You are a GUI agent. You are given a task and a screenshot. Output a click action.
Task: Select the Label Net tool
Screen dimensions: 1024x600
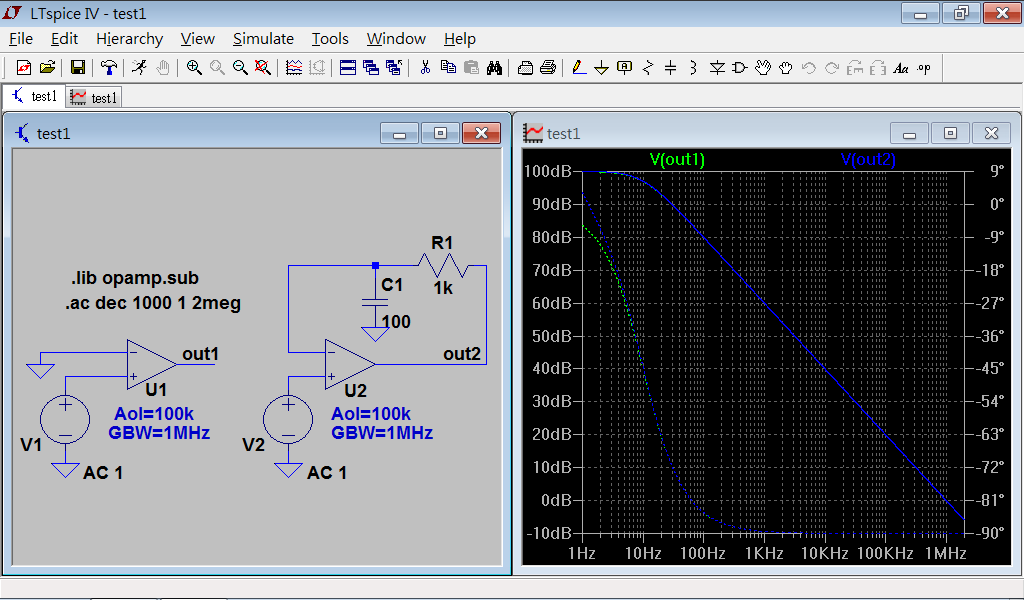click(624, 67)
